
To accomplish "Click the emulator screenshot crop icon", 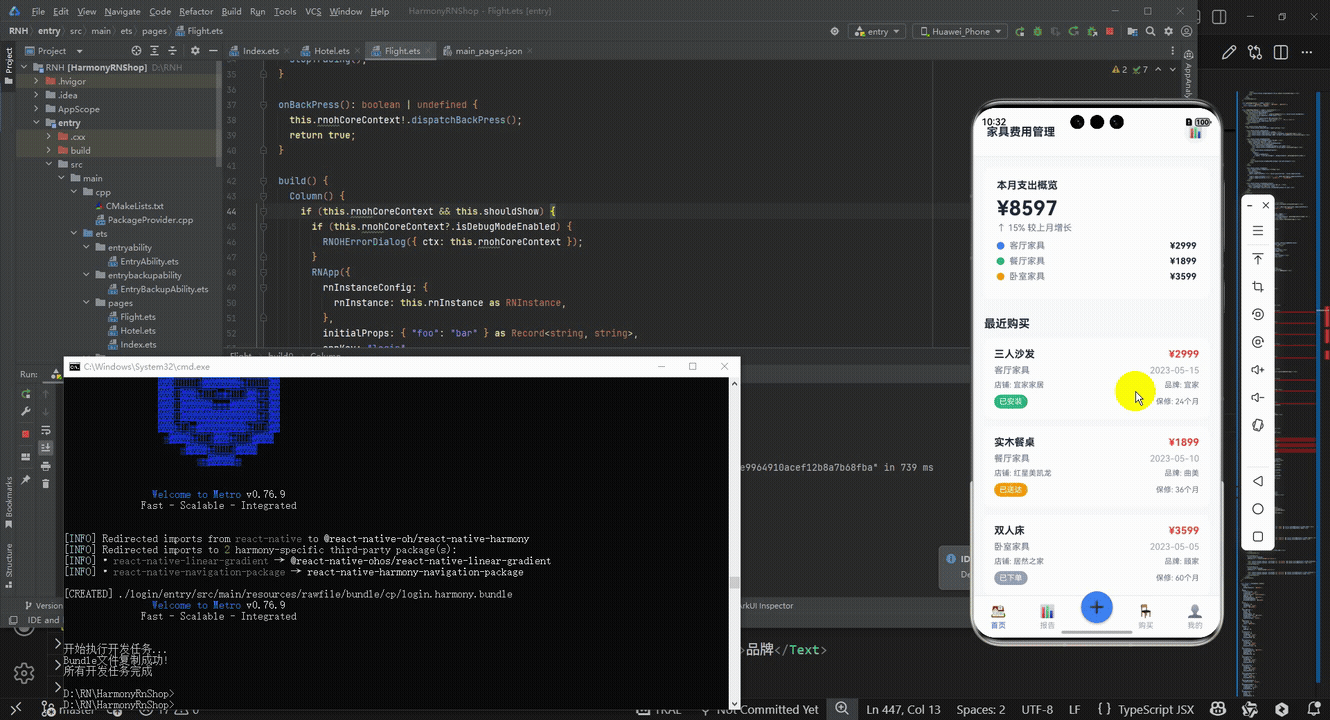I will click(x=1258, y=287).
